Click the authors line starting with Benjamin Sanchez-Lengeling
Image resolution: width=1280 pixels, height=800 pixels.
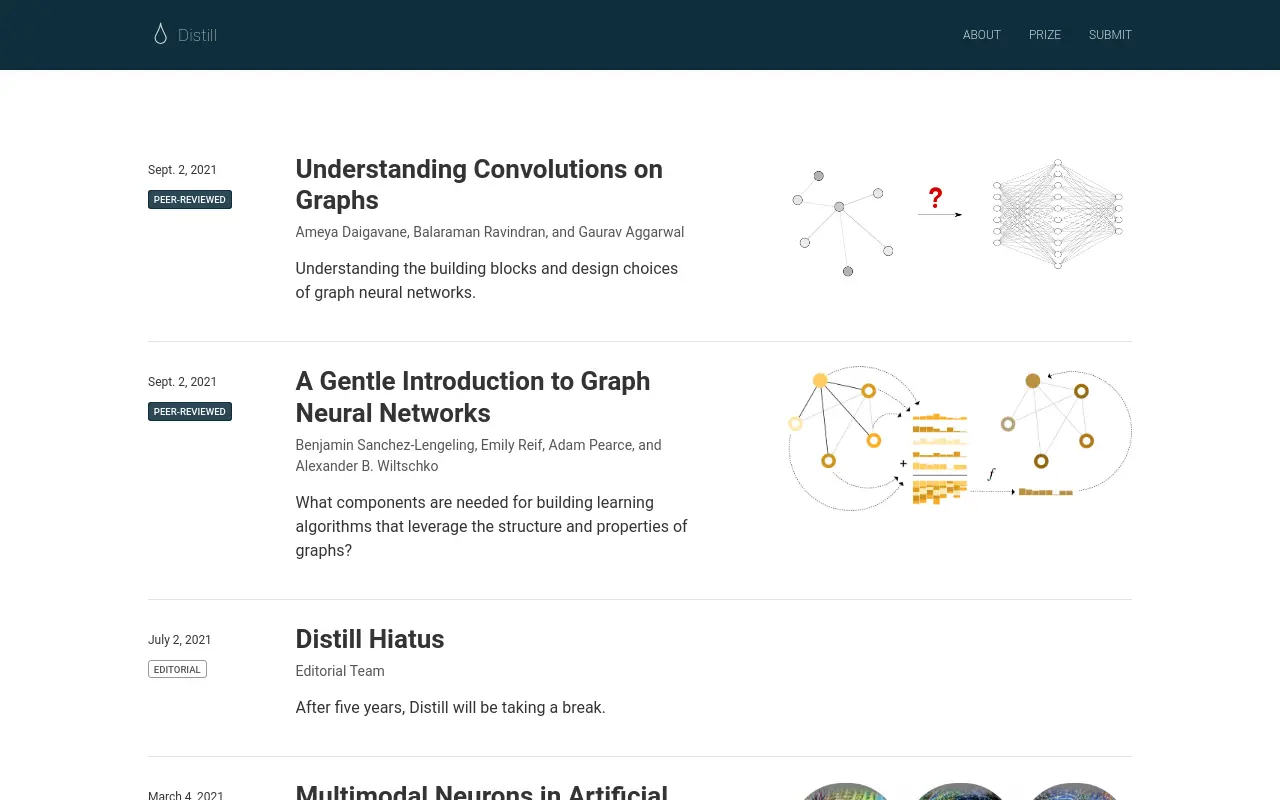point(479,455)
